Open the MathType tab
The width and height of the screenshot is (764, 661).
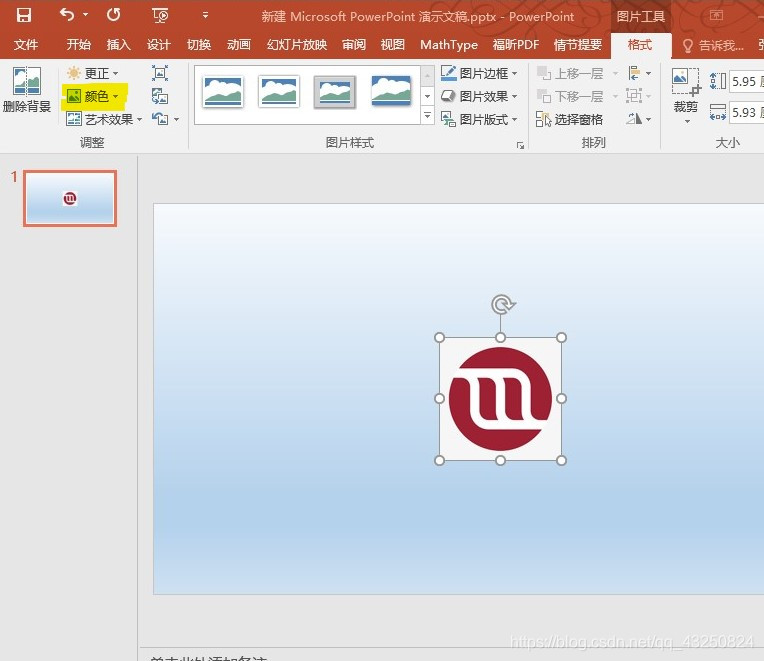pos(449,45)
